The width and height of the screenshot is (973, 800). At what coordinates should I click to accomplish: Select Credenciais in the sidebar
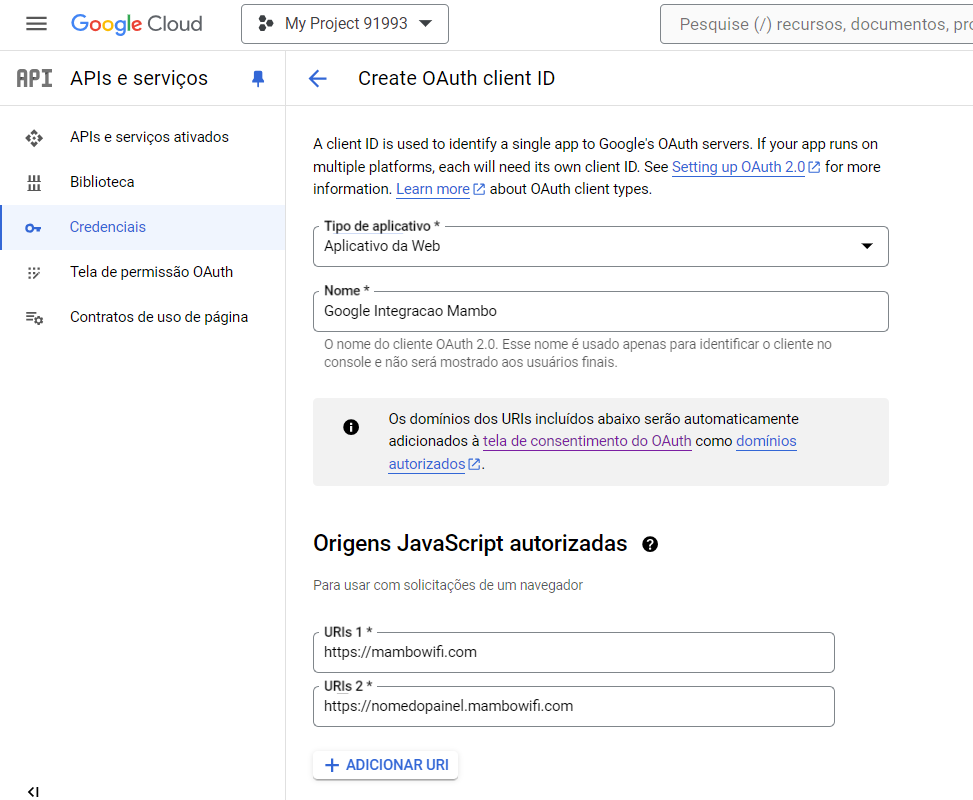click(143, 227)
